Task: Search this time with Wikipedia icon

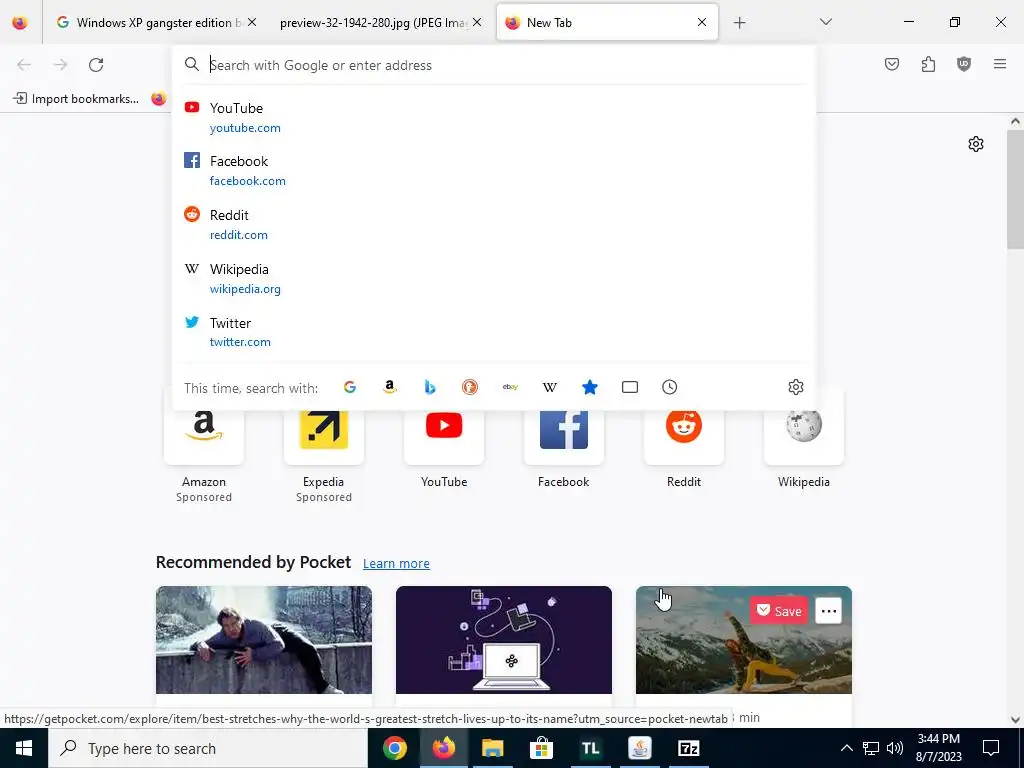Action: click(550, 387)
